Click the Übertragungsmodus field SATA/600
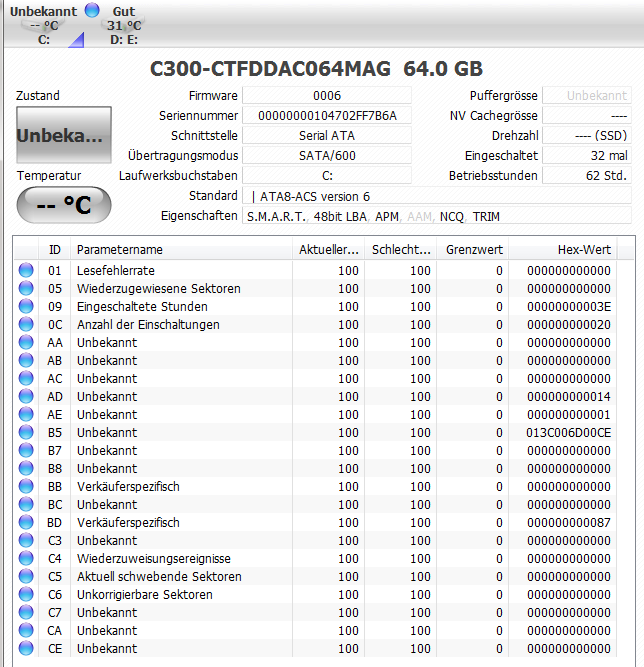Viewport: 644px width, 667px height. (x=327, y=155)
